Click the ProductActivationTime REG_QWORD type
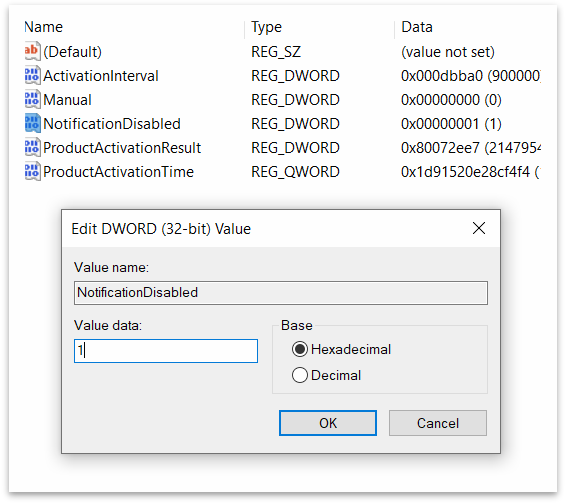Viewport: 566px width, 504px height. (x=295, y=172)
